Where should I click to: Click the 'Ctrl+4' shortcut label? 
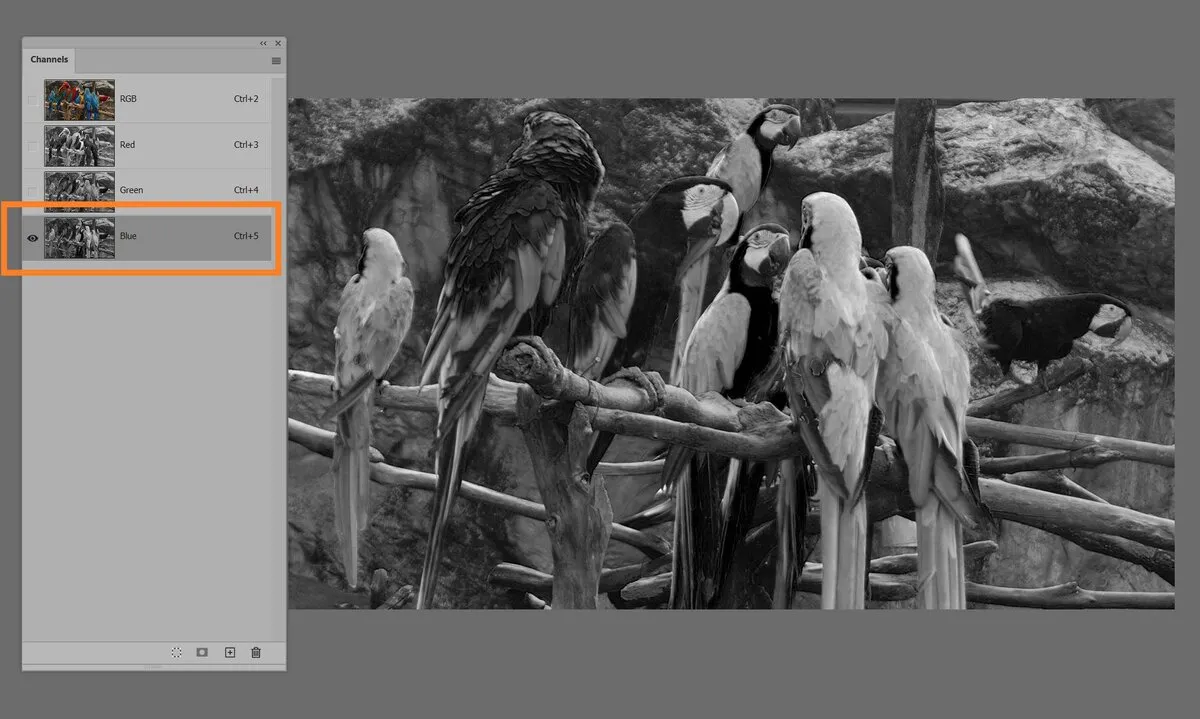[246, 190]
